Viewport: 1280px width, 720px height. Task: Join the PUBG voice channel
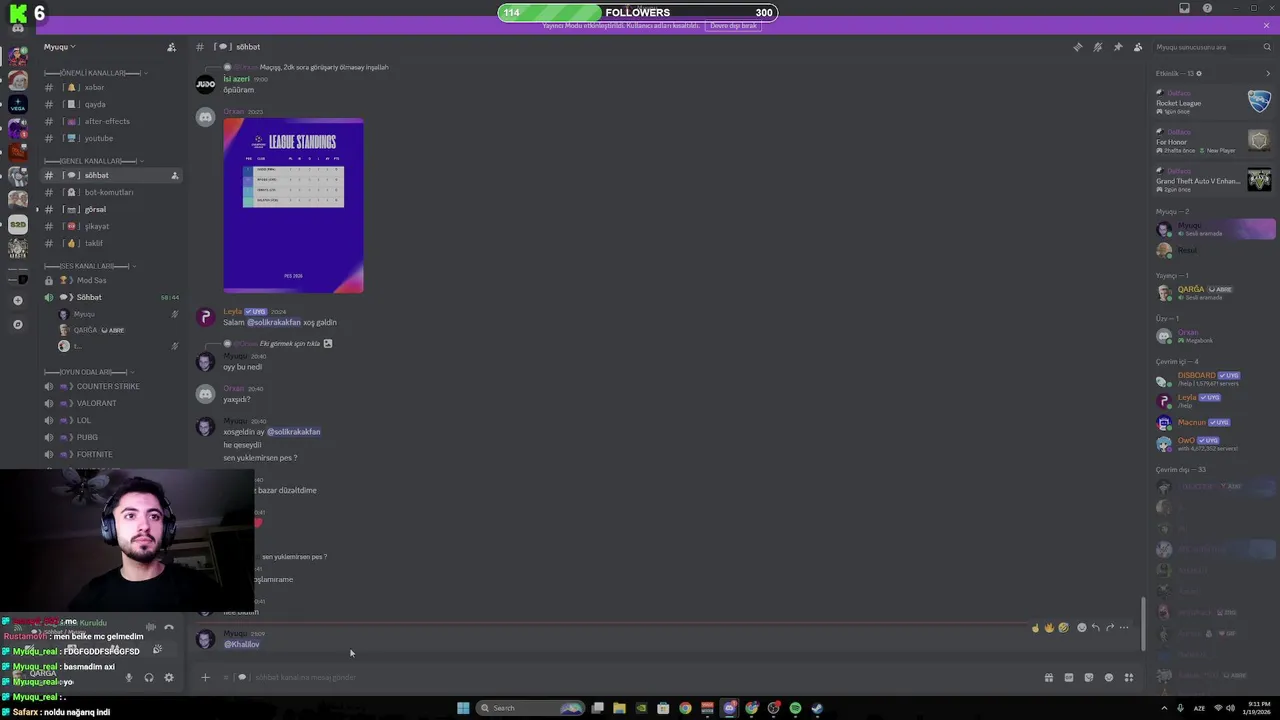[110, 437]
